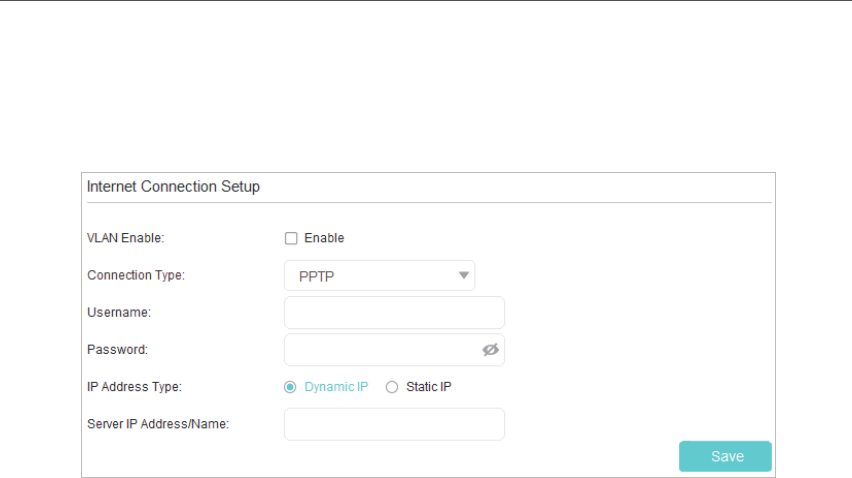Toggle the password visibility eye icon
The image size is (852, 478).
[490, 350]
